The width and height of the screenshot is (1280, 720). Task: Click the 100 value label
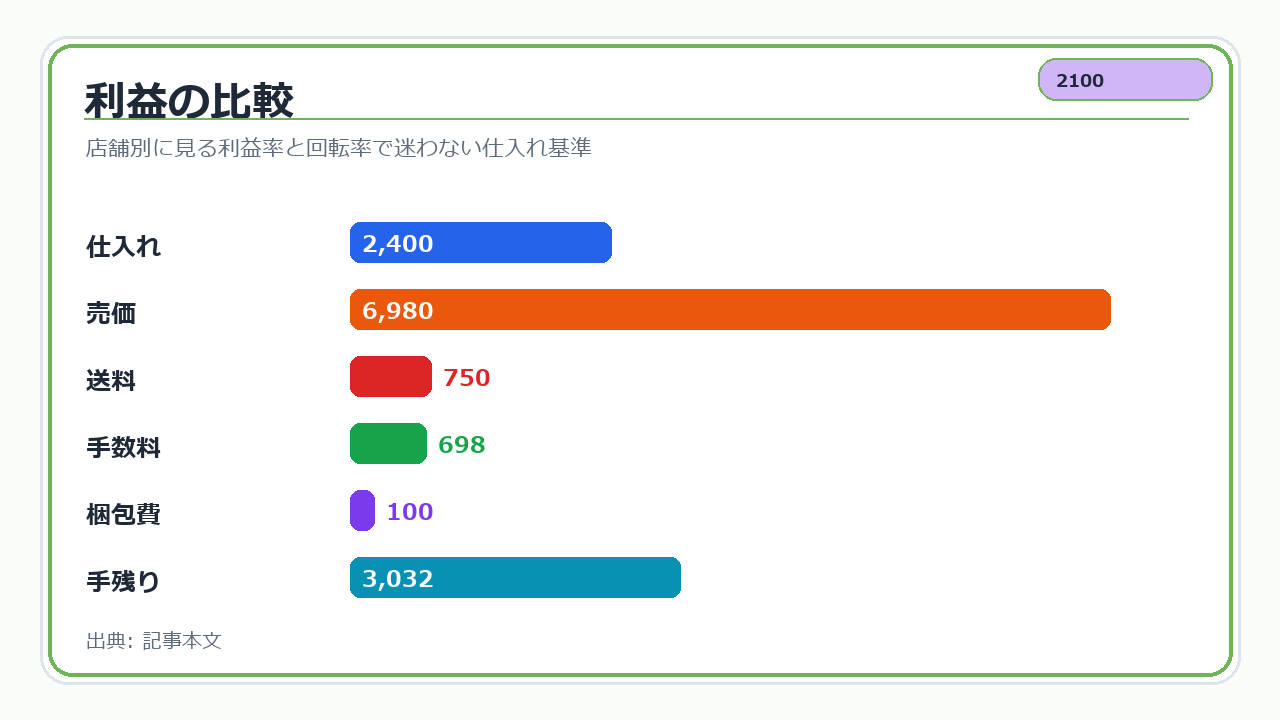tap(410, 512)
